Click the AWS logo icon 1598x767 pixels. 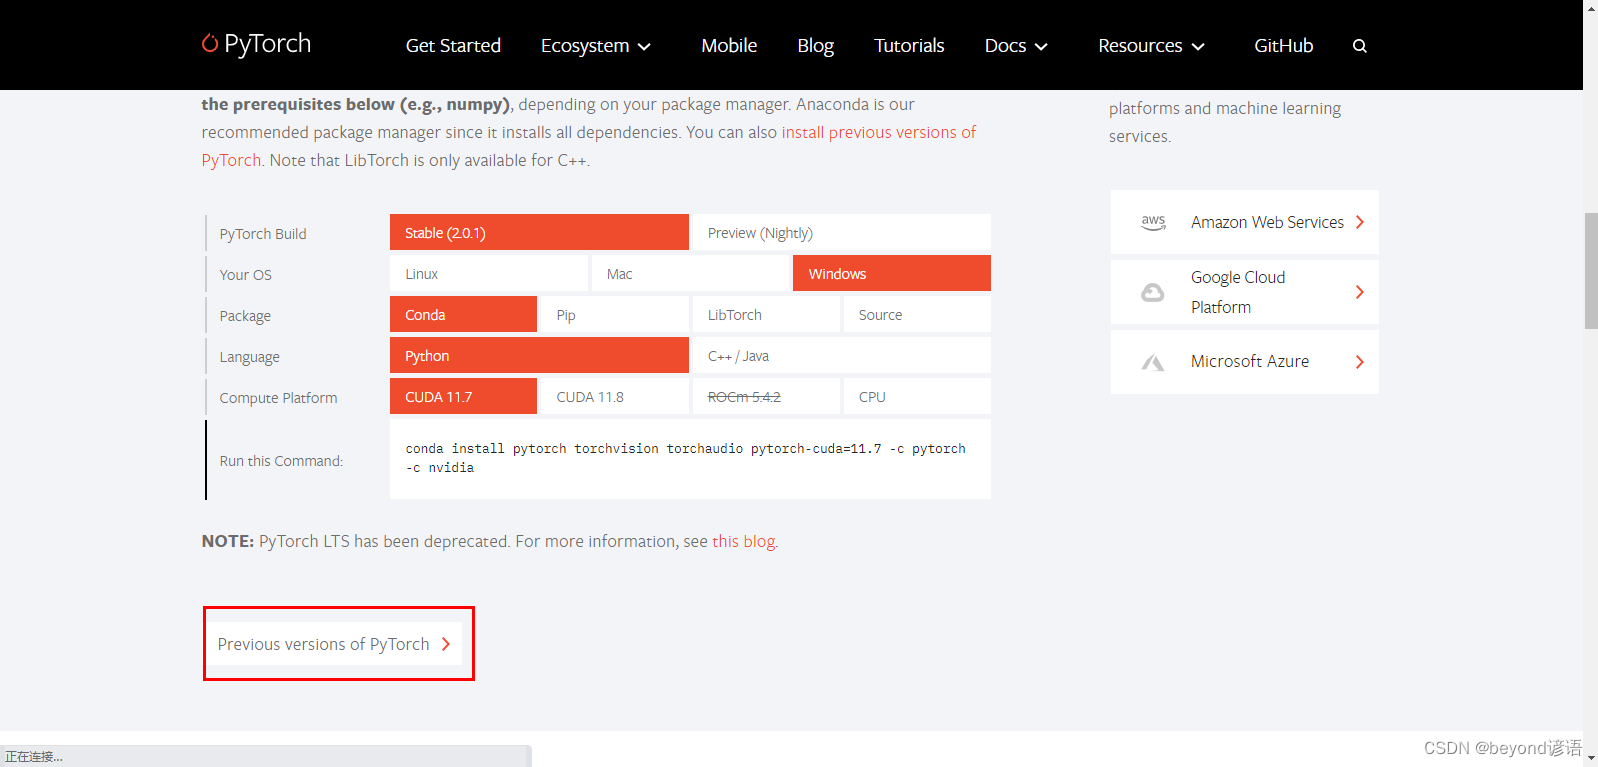(1153, 222)
